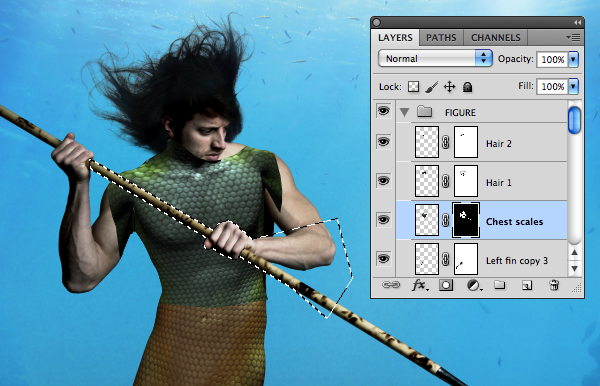Click the scroll up arrow in layers list
Image resolution: width=600 pixels, height=386 pixels.
point(574,252)
